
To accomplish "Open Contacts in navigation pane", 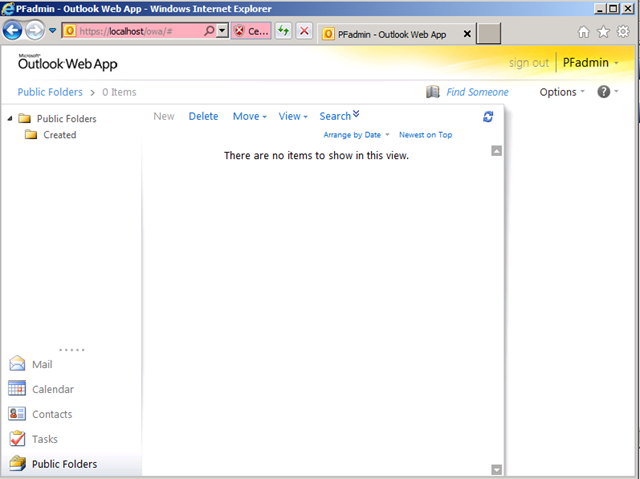I will 40,414.
